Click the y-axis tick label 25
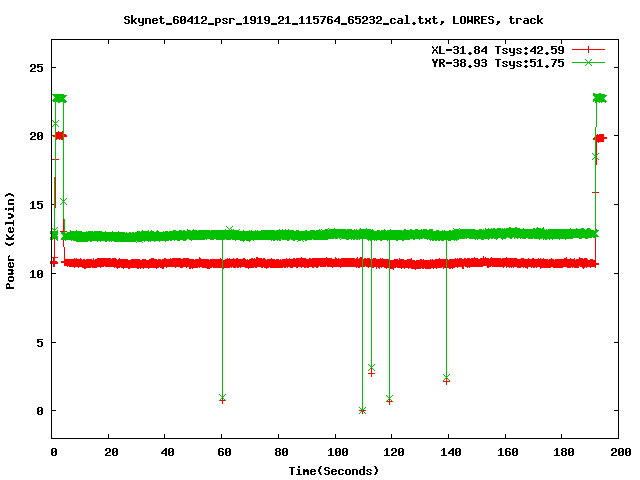Screen dimensions: 640x480 click(36, 68)
